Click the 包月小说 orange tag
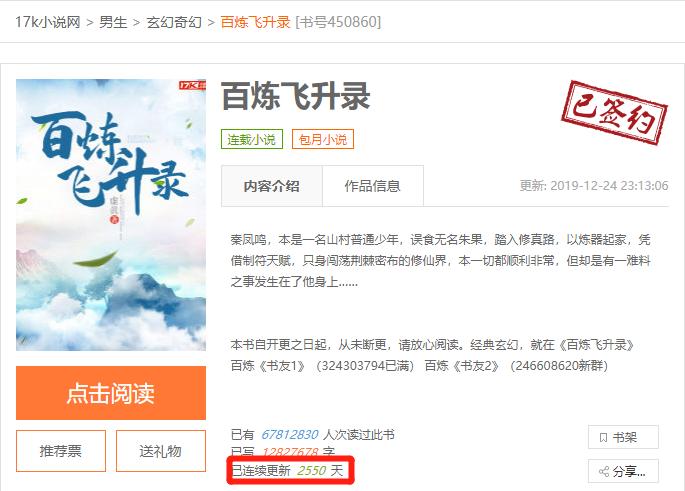The width and height of the screenshot is (685, 491). tap(323, 139)
